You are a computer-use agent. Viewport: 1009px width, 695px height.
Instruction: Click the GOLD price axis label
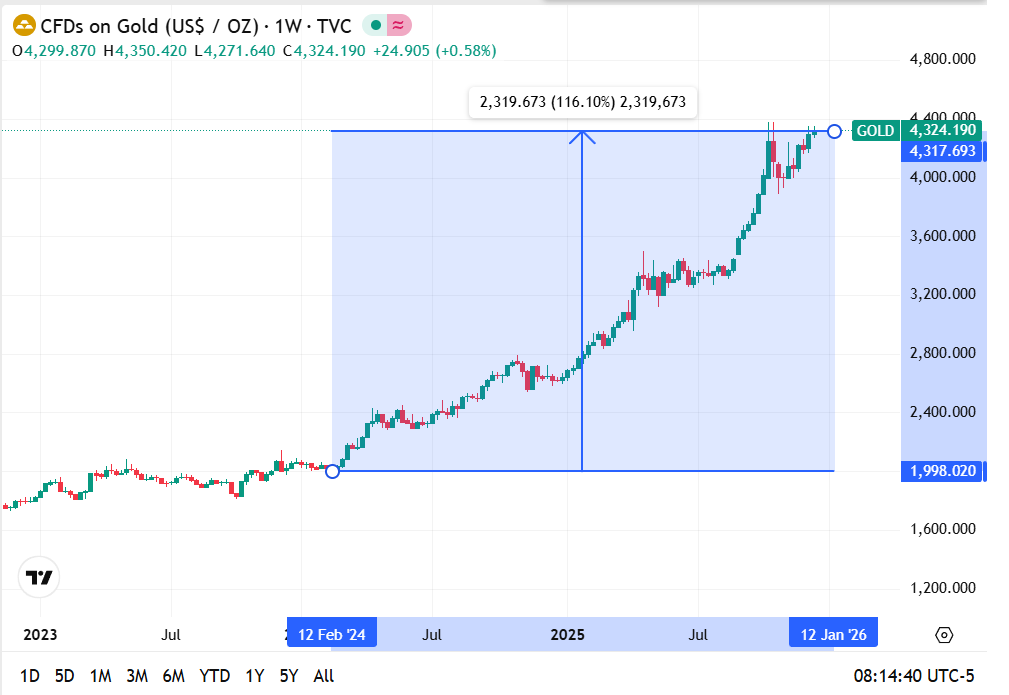pyautogui.click(x=875, y=131)
